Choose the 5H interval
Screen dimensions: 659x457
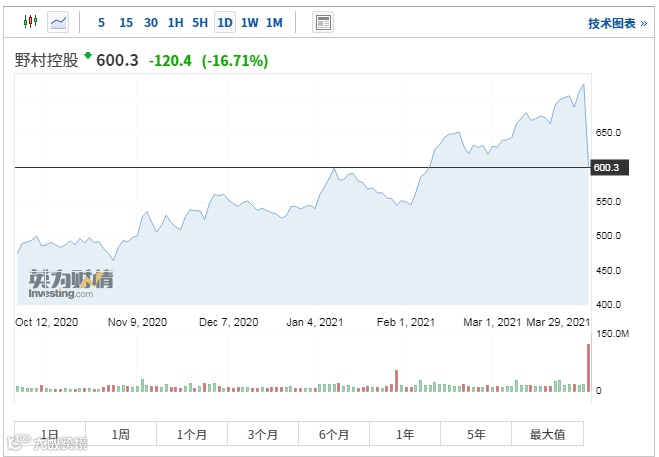tap(200, 22)
